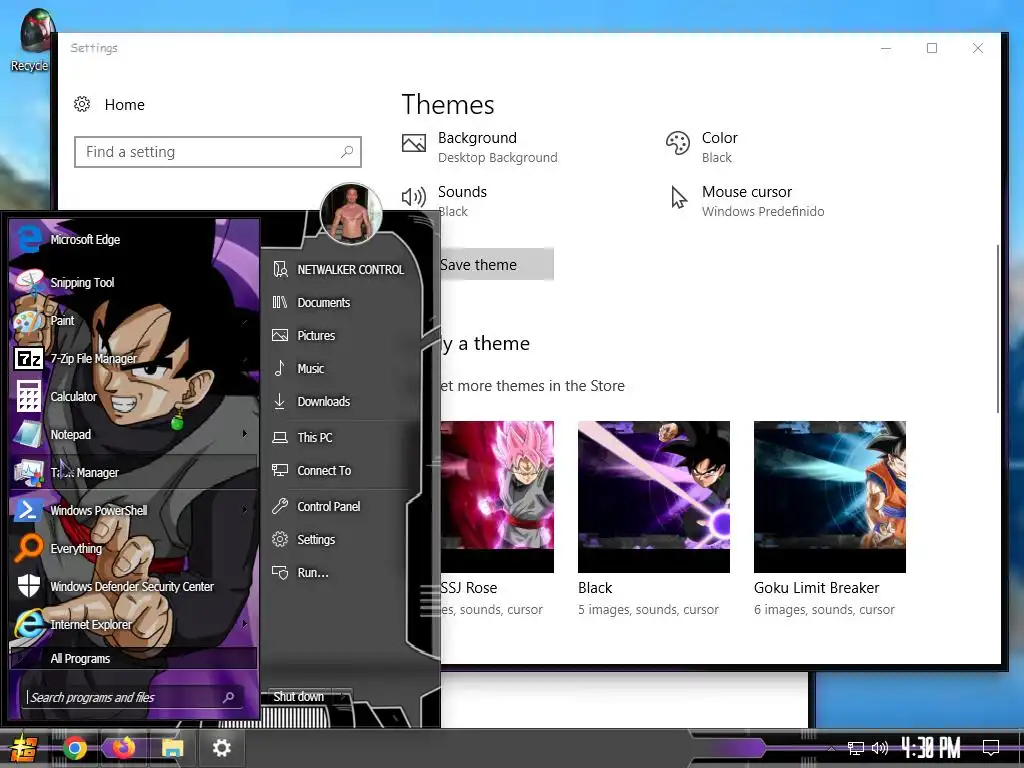Viewport: 1024px width, 768px height.
Task: Maximize the Settings window
Action: 932,48
